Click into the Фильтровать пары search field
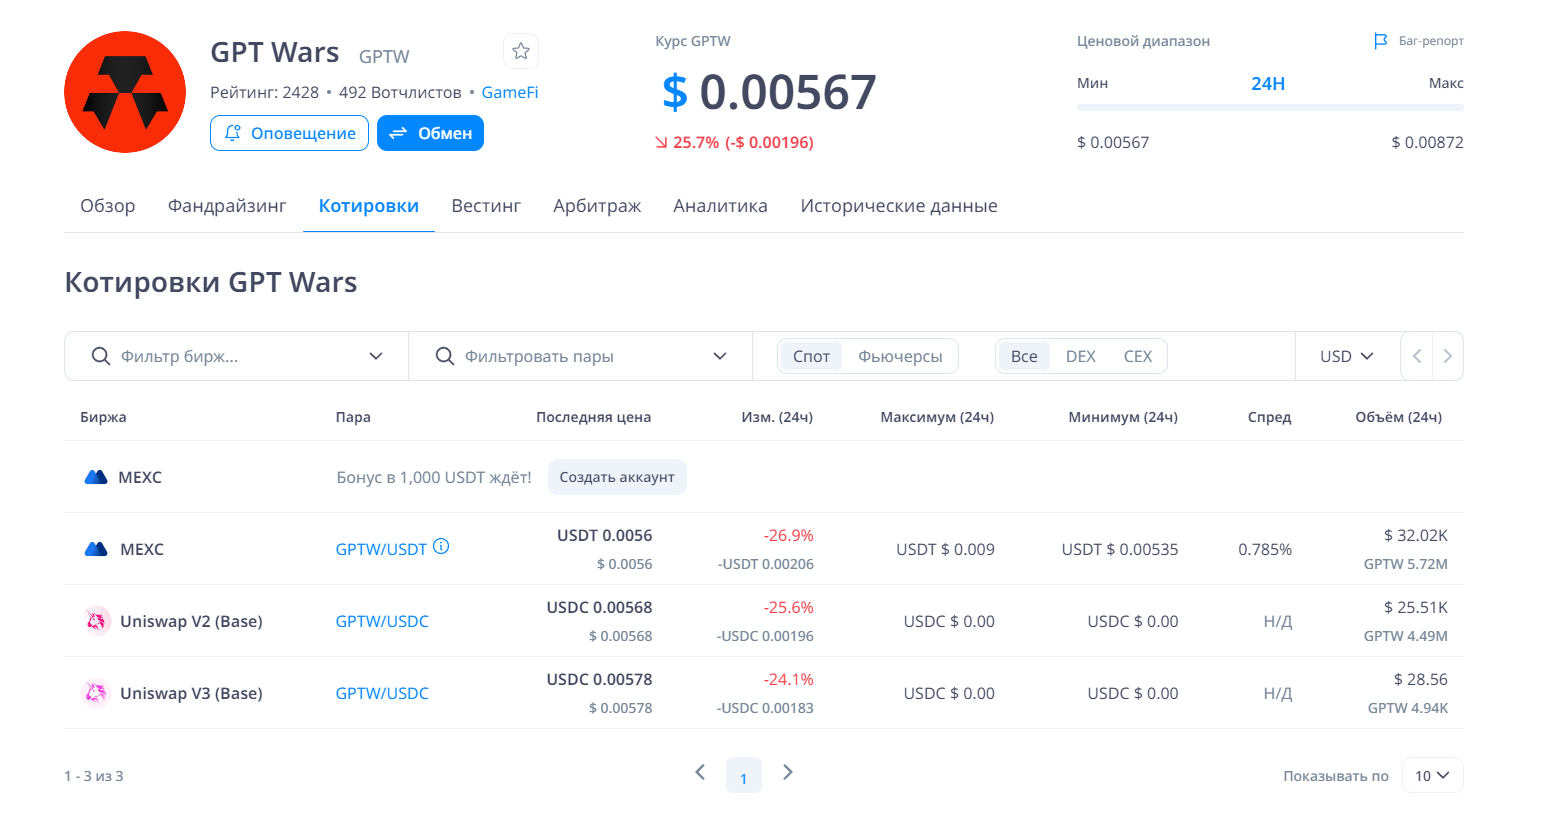Viewport: 1566px width, 829px height. (x=580, y=356)
